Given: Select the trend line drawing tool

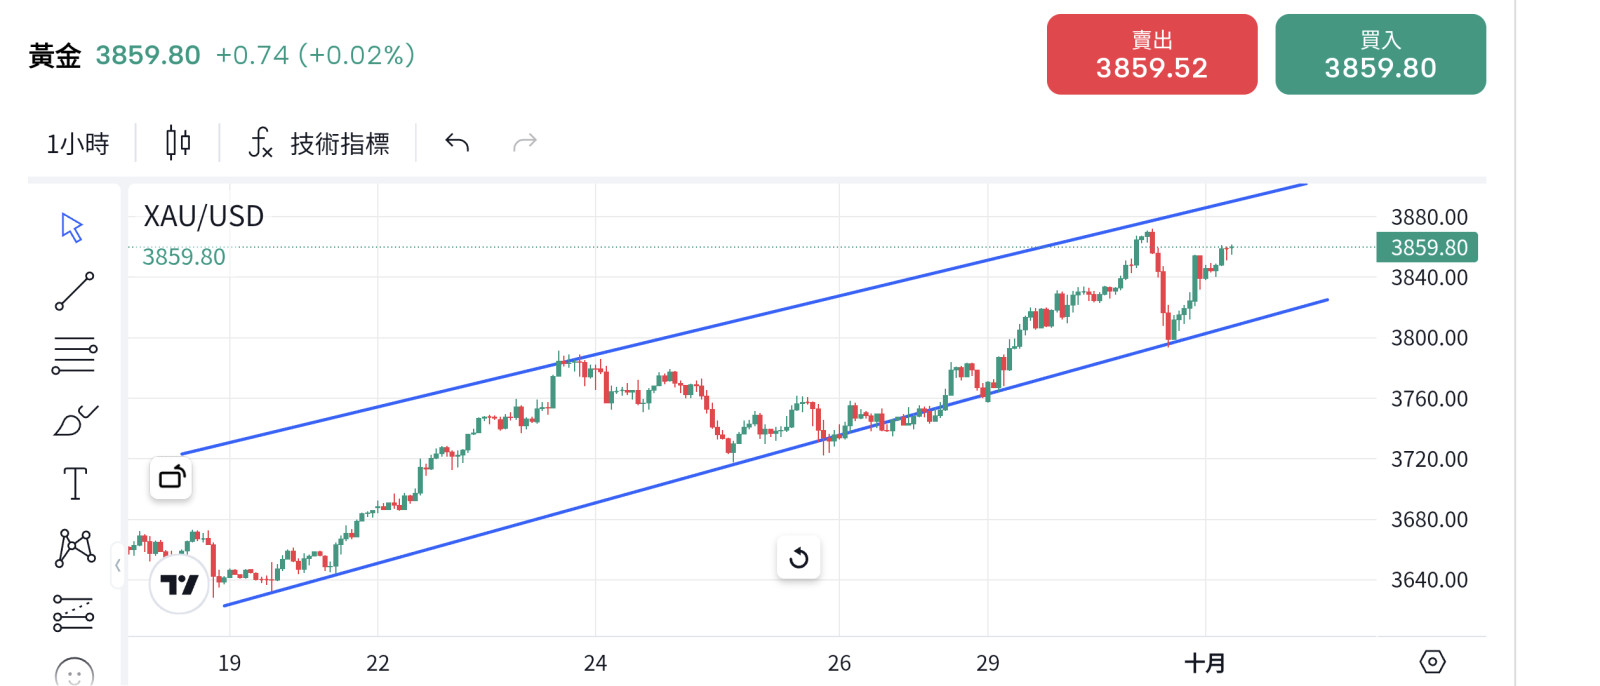Looking at the screenshot, I should click(x=74, y=291).
